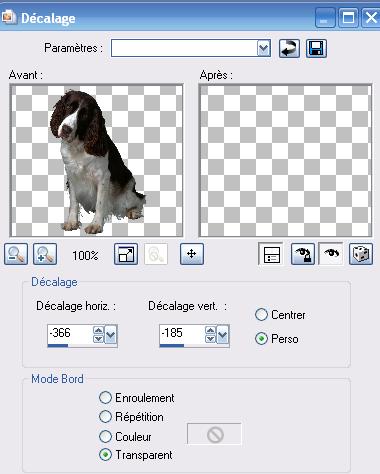380x474 pixels.
Task: Click the Décalage horiz. value field
Action: point(70,333)
